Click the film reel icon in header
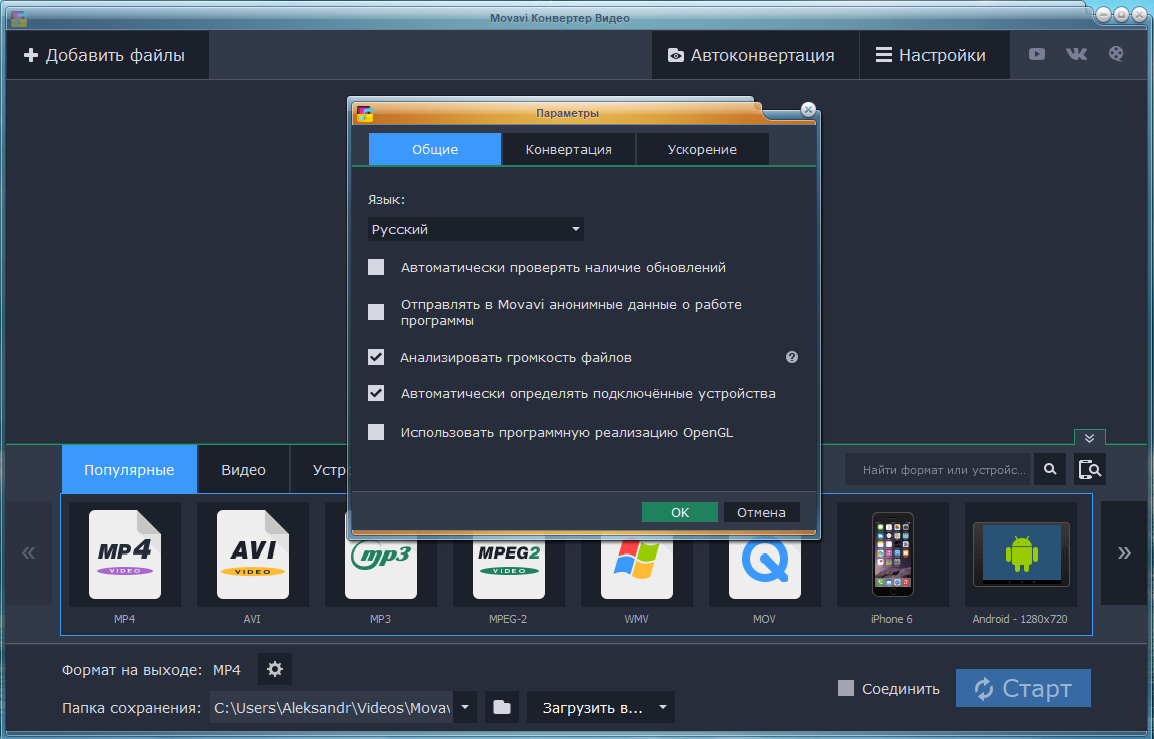This screenshot has width=1154, height=739. [x=1116, y=55]
